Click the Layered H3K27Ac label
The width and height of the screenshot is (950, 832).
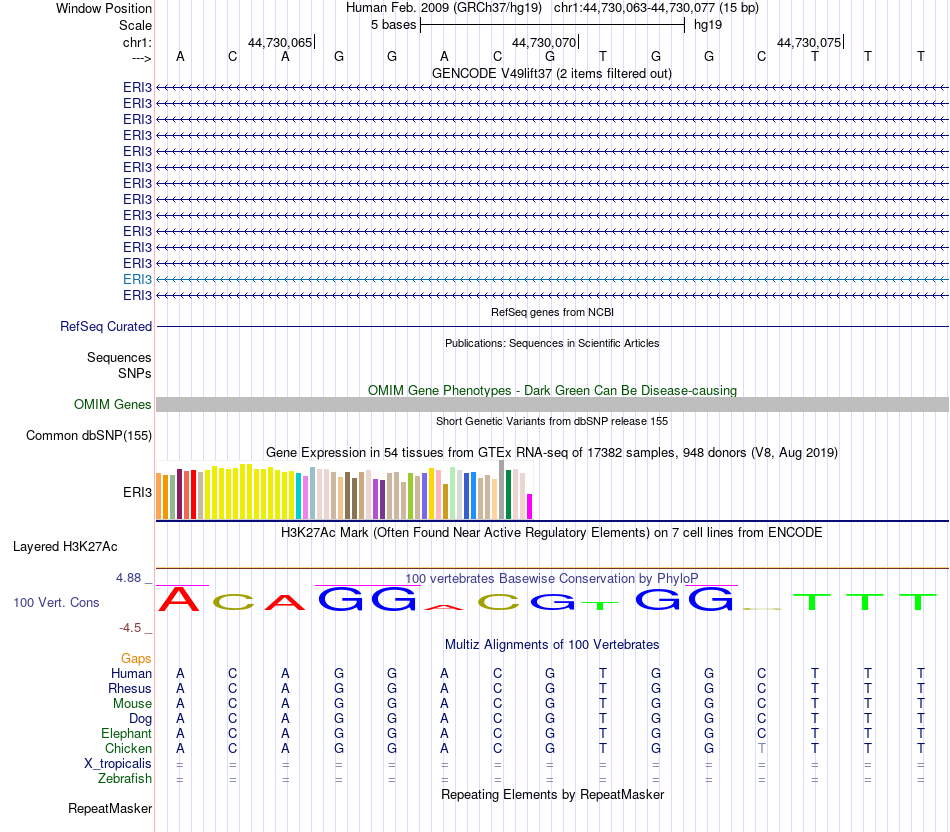(65, 547)
